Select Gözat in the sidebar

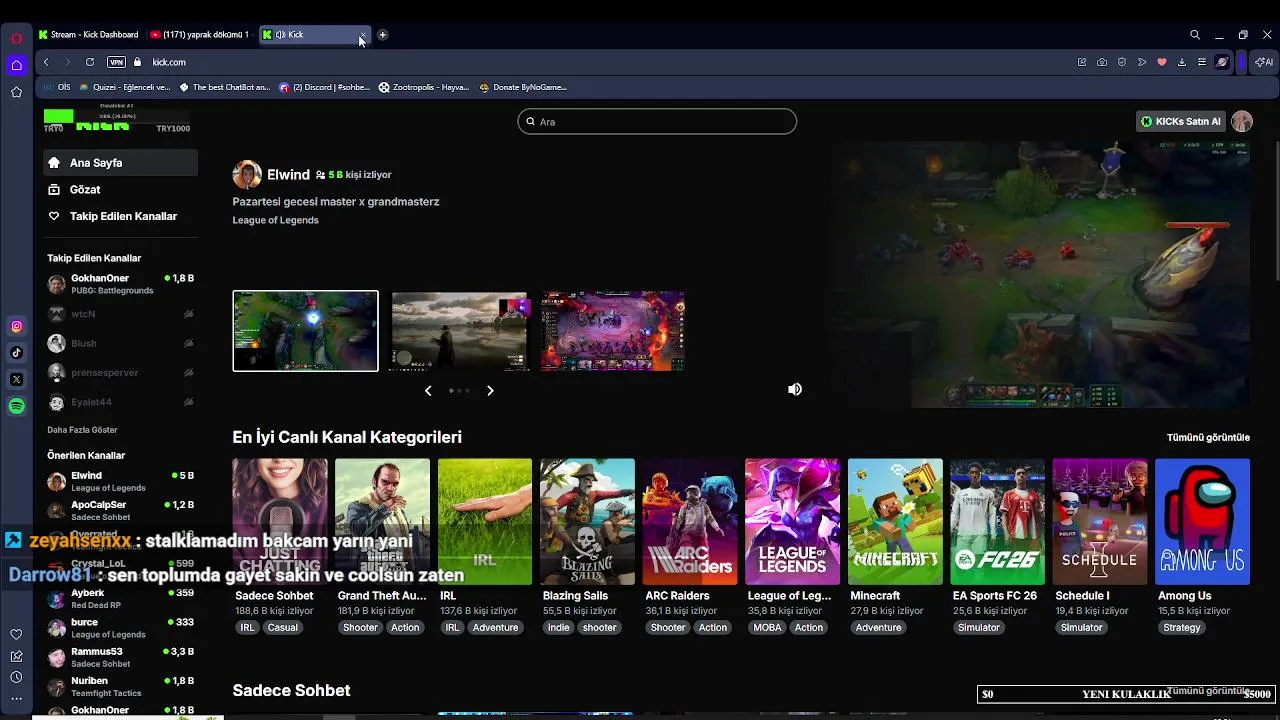(120, 189)
